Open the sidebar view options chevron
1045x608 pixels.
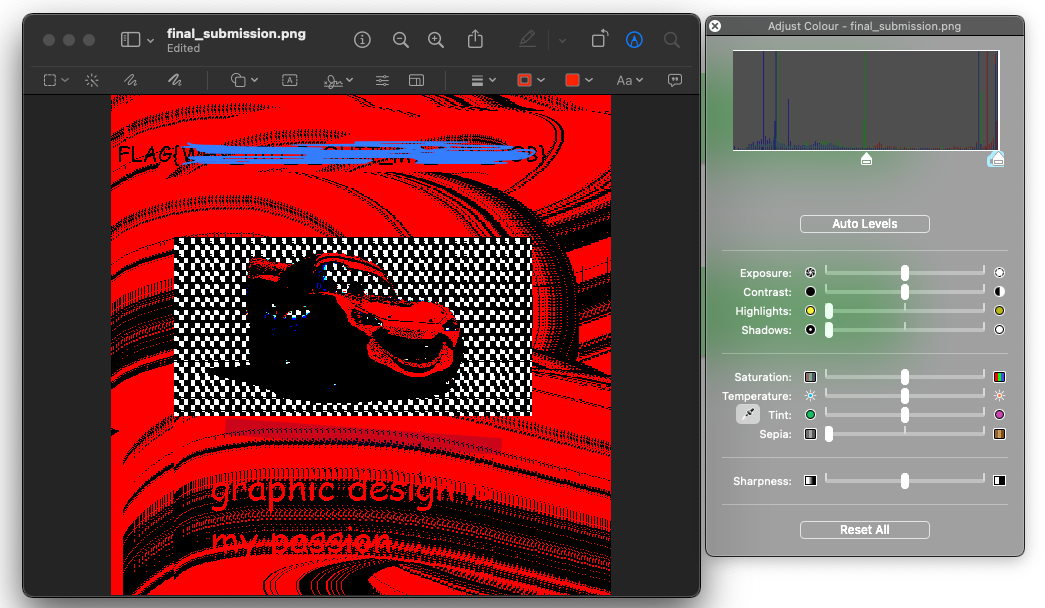tap(151, 41)
